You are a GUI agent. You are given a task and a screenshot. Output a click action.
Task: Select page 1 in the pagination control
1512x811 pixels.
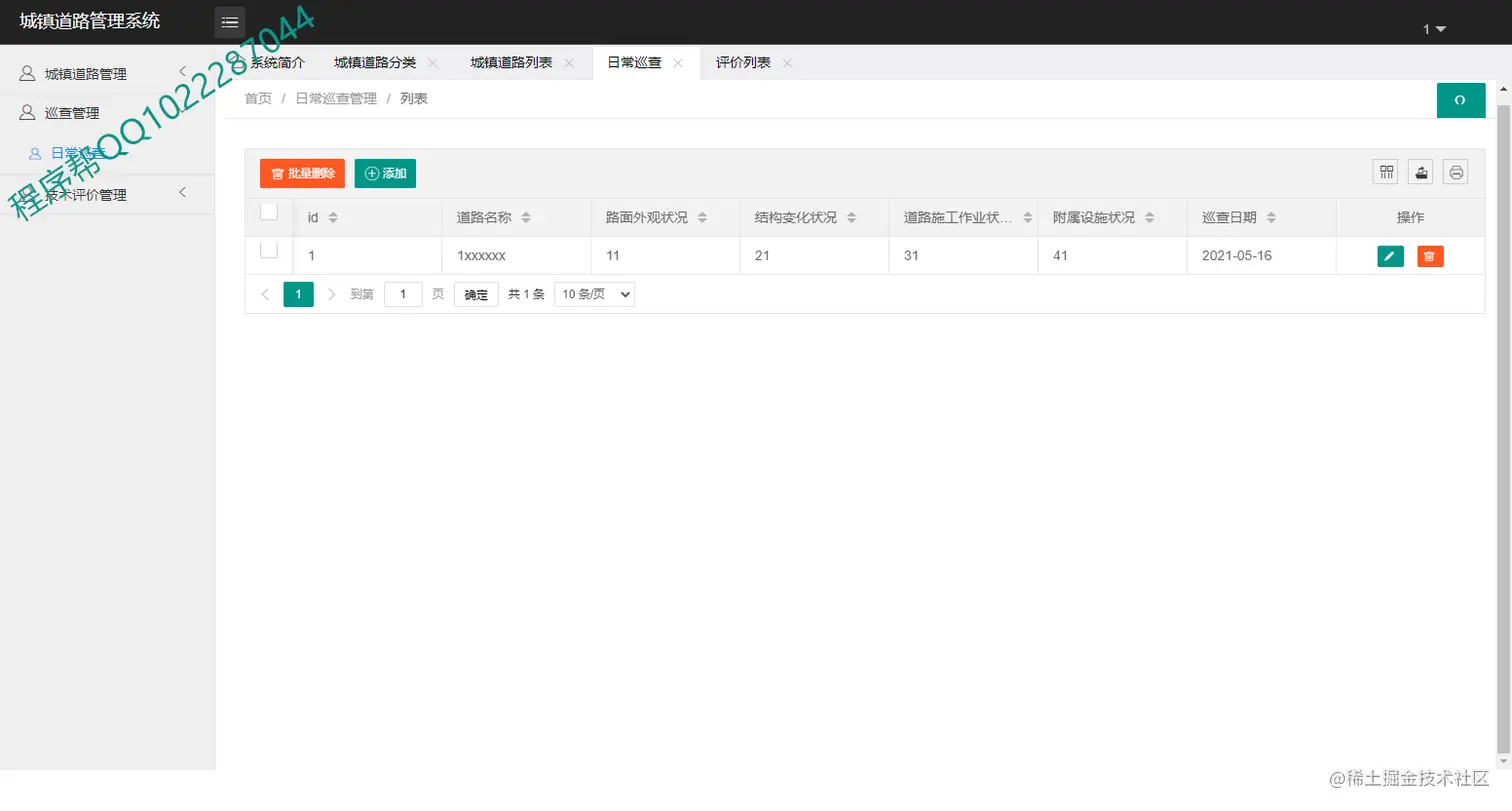[x=297, y=293]
